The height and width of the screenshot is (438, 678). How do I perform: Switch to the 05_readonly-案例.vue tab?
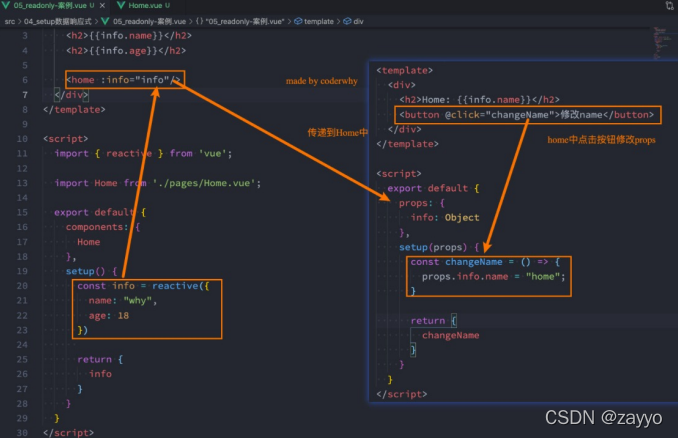(50, 6)
